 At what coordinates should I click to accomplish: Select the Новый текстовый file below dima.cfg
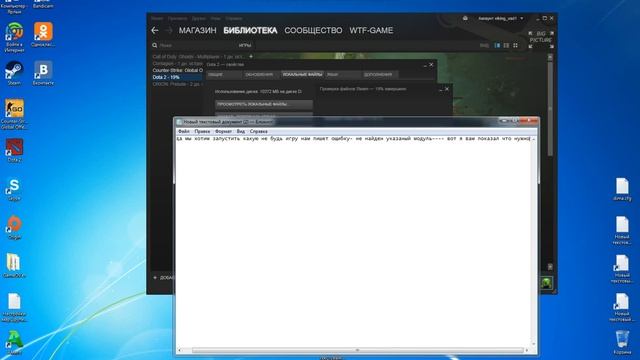(x=622, y=231)
